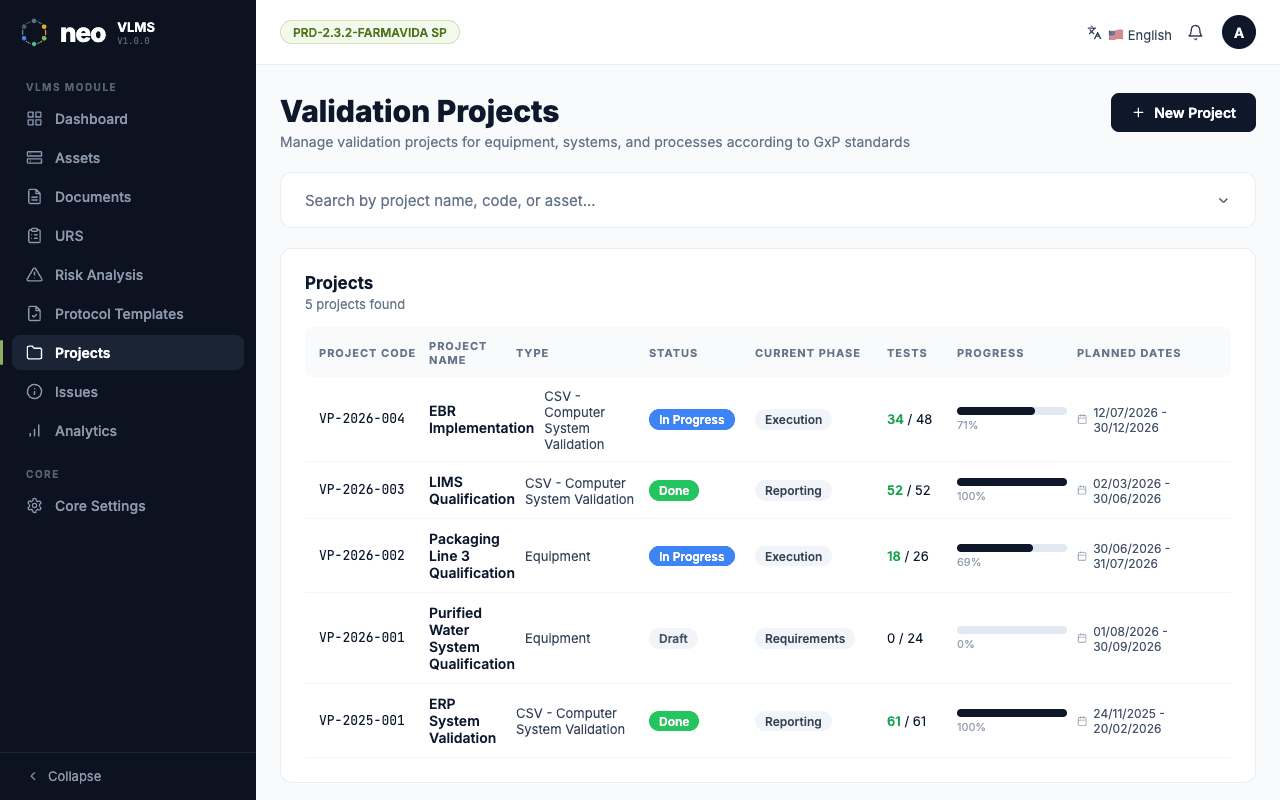Click the Core Settings gear icon
Viewport: 1280px width, 800px height.
pos(34,506)
